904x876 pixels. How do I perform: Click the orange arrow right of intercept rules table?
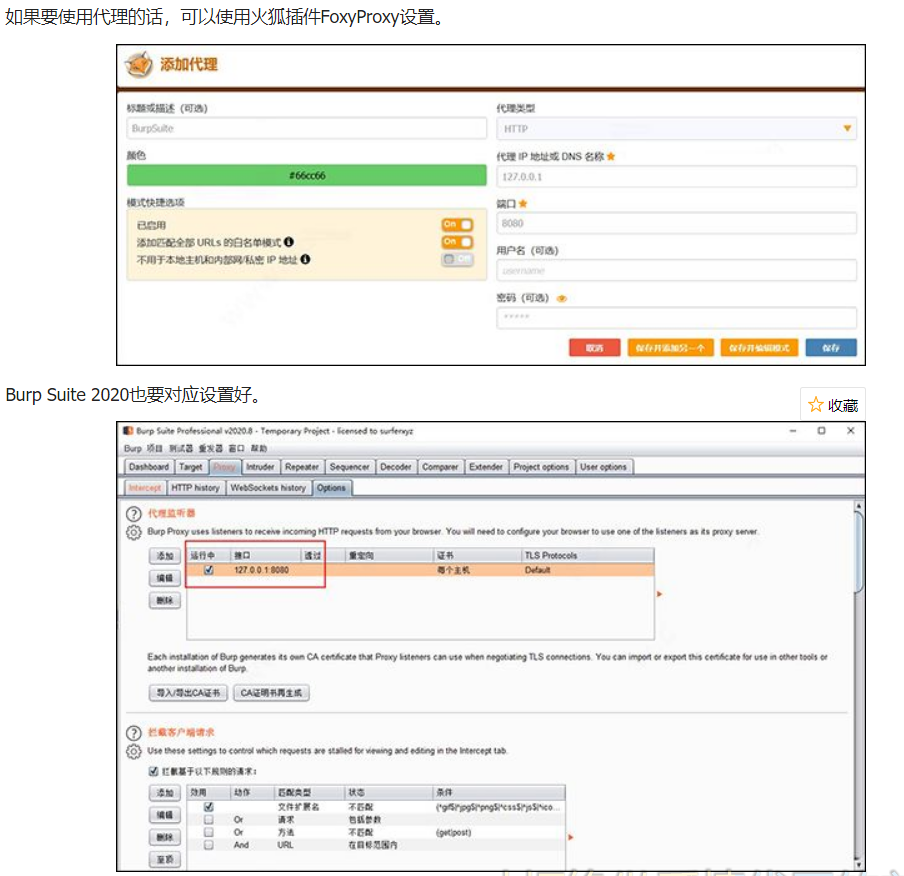(x=571, y=837)
